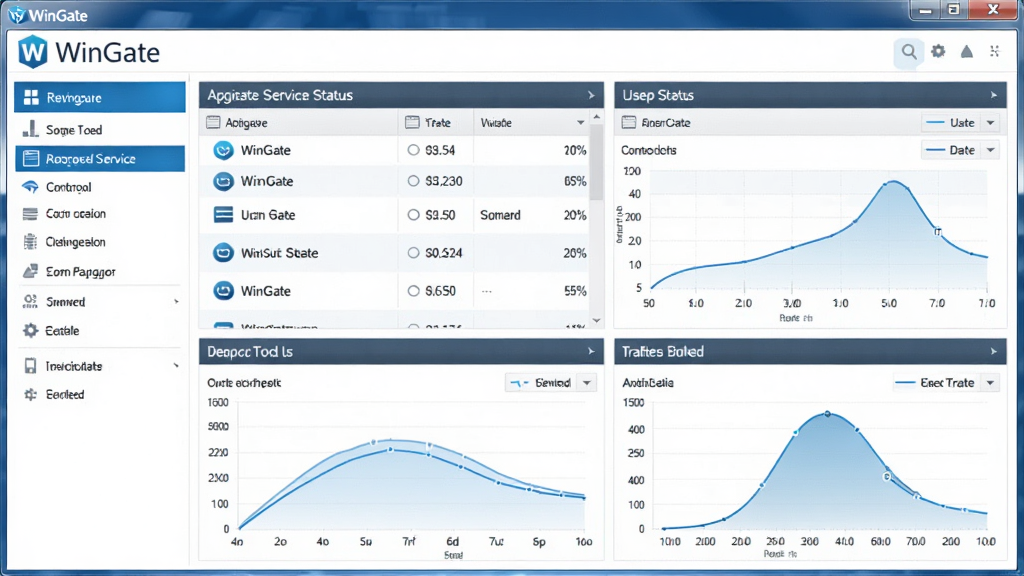The image size is (1024, 576).
Task: Select the radio button next to $3.230
Action: click(x=413, y=181)
